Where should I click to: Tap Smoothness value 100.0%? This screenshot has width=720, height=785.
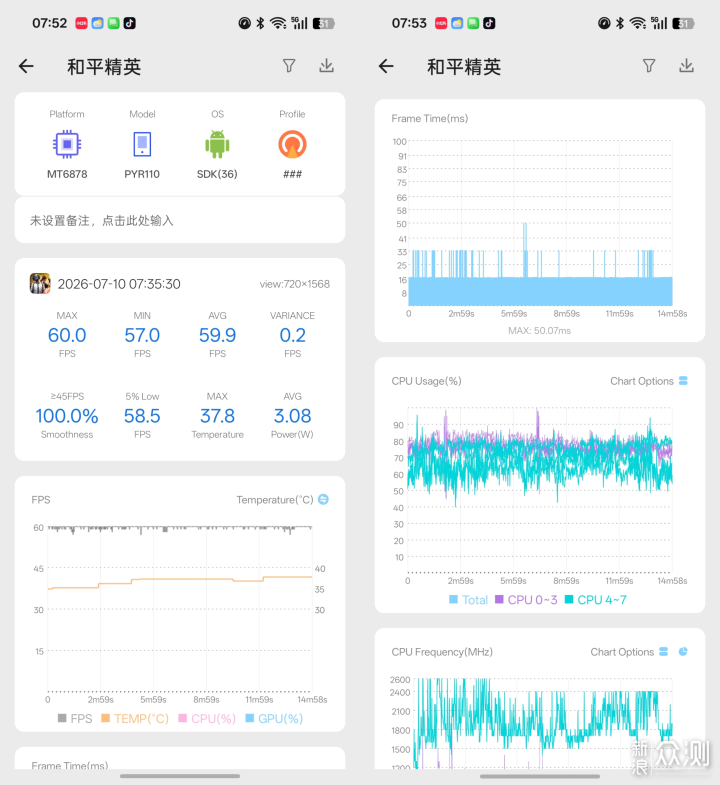point(67,416)
